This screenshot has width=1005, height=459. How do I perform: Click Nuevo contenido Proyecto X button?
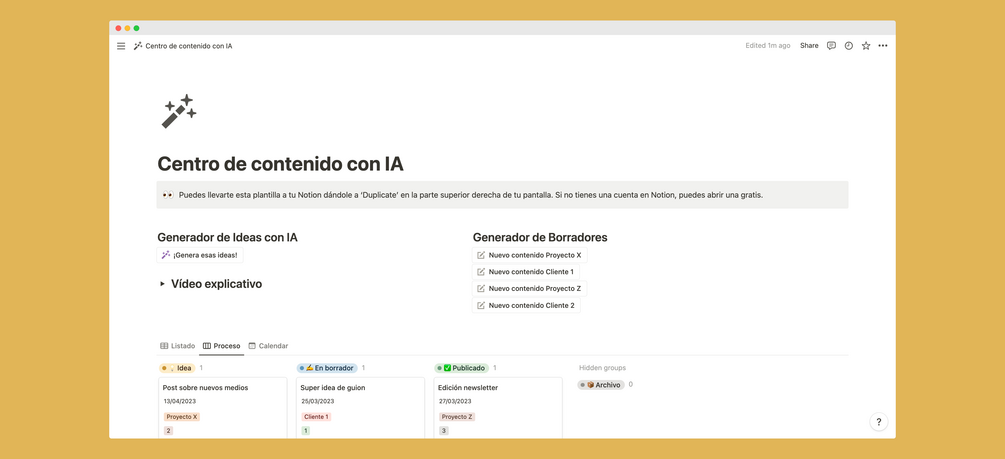[529, 255]
